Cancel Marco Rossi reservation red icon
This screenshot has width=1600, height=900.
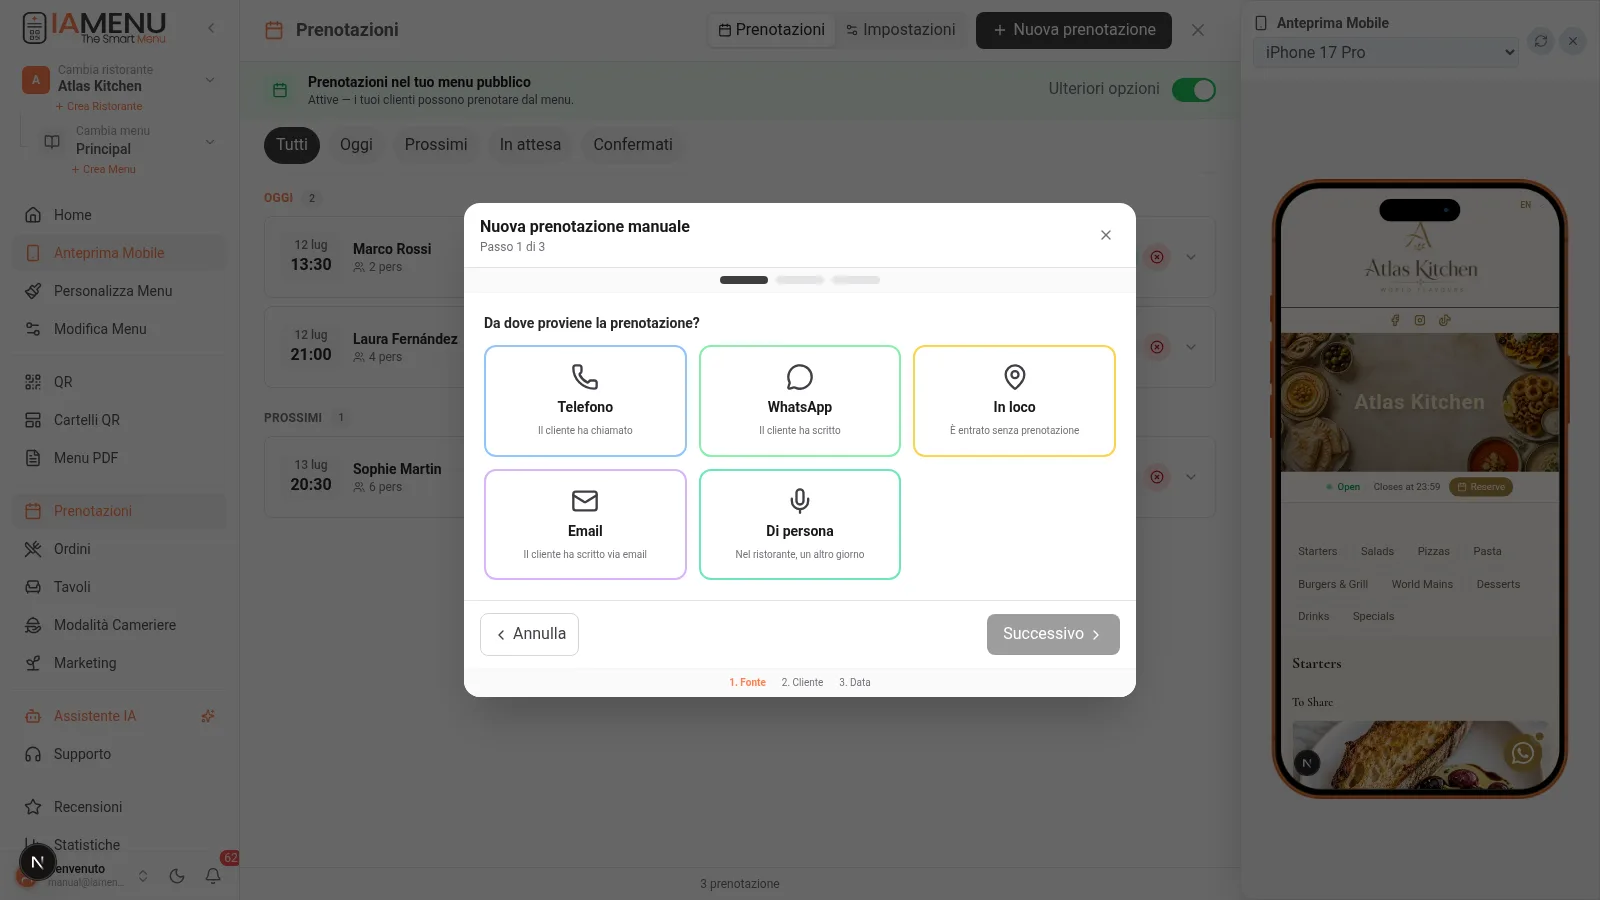[1157, 257]
